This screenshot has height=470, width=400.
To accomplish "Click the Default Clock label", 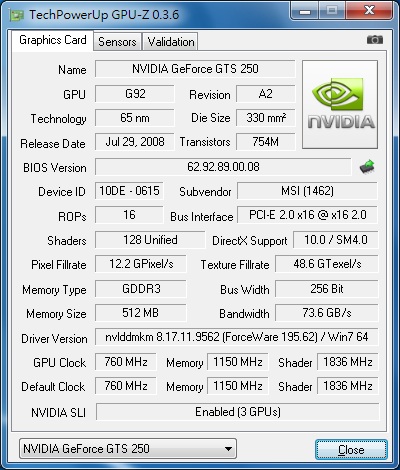I will (53, 387).
